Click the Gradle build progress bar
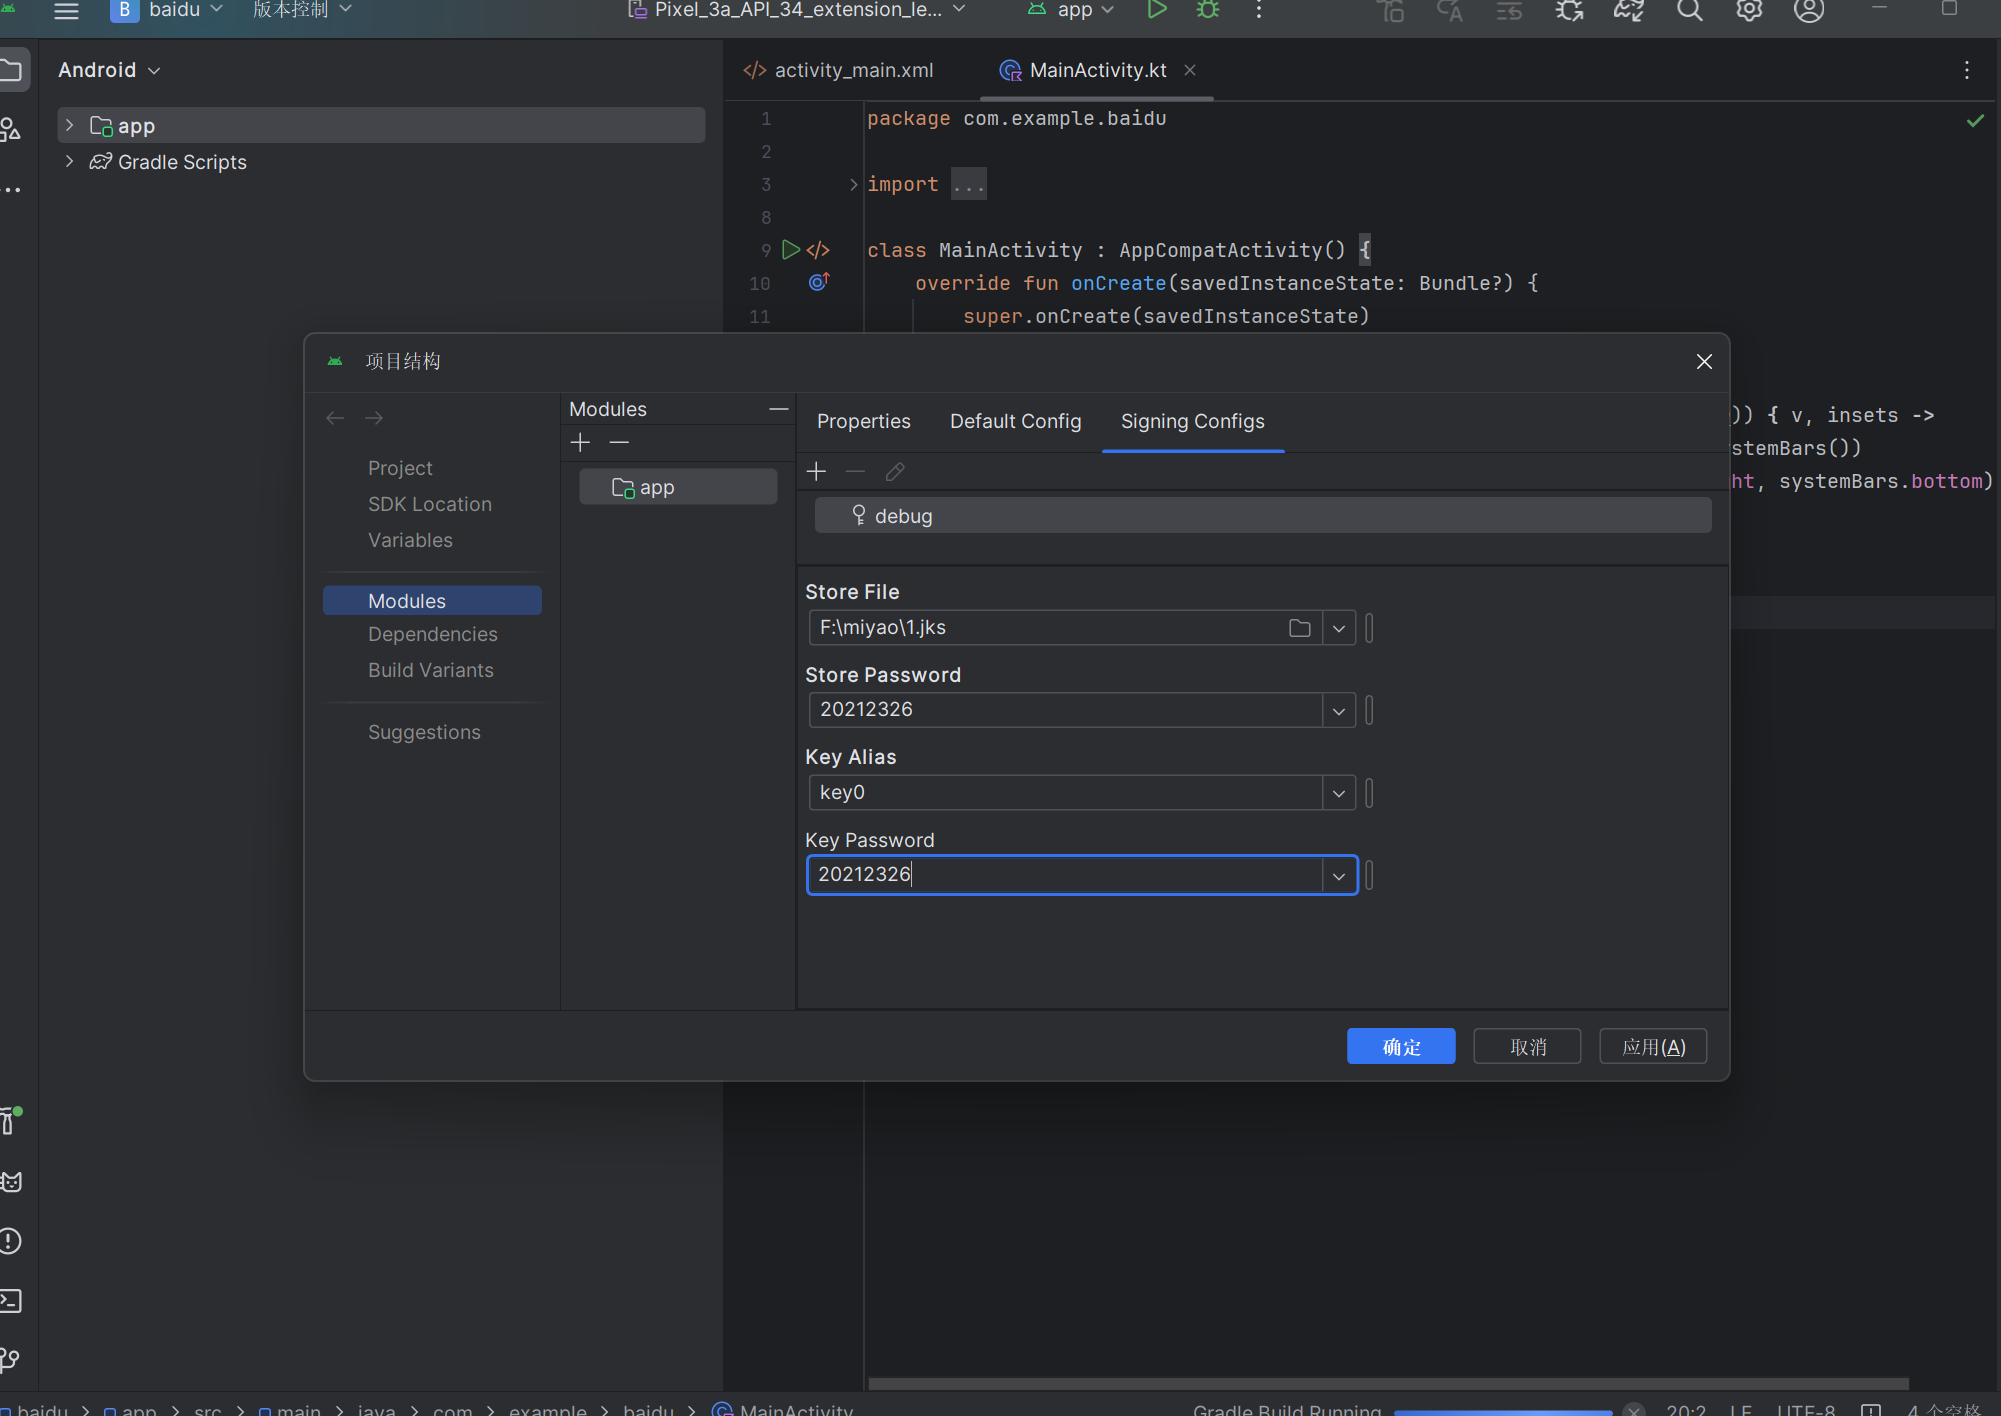 (x=1502, y=1411)
